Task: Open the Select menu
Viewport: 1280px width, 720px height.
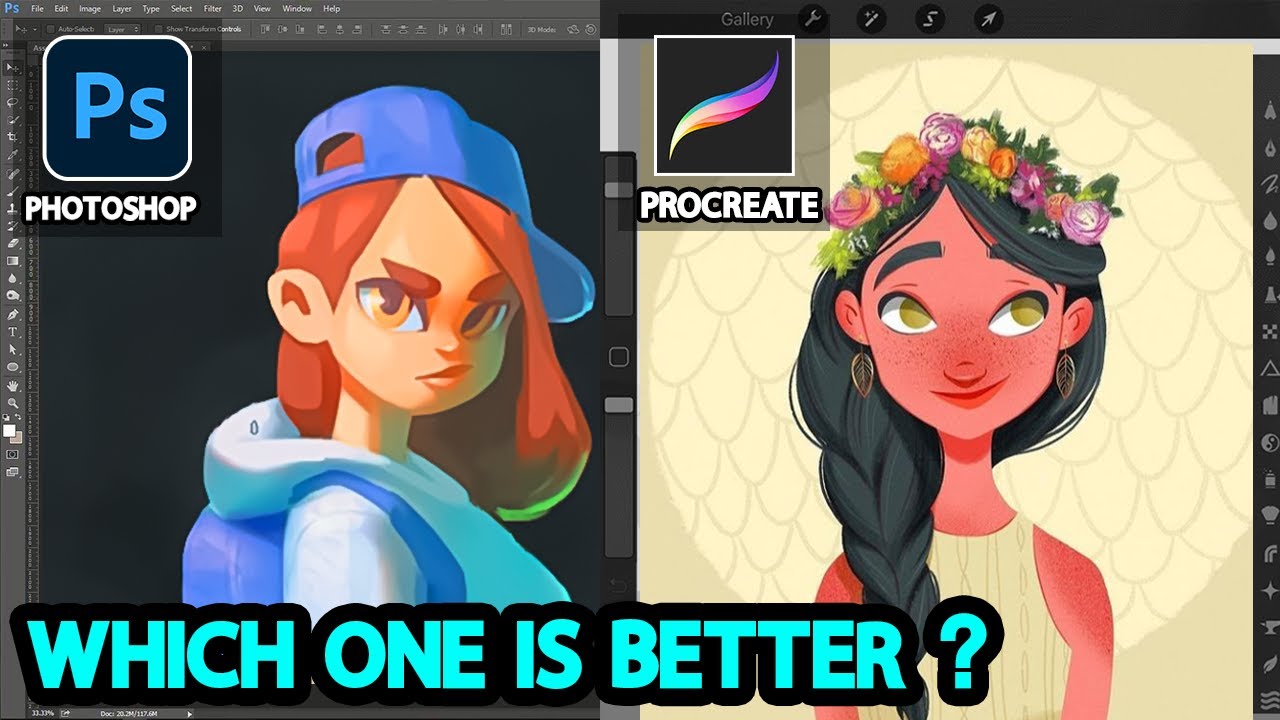Action: 181,8
